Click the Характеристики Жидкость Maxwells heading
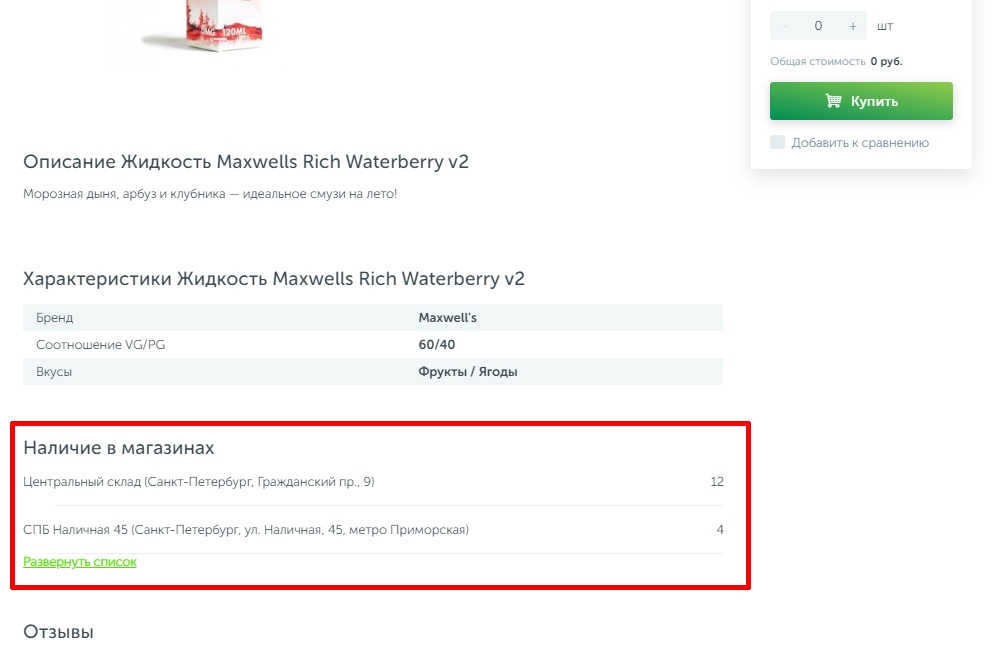993x663 pixels. [274, 279]
